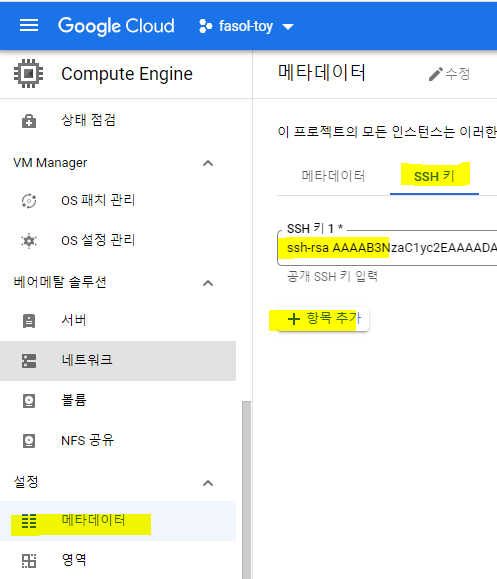The height and width of the screenshot is (579, 497).
Task: Click the sidebar vertical scrollbar
Action: pos(246,489)
